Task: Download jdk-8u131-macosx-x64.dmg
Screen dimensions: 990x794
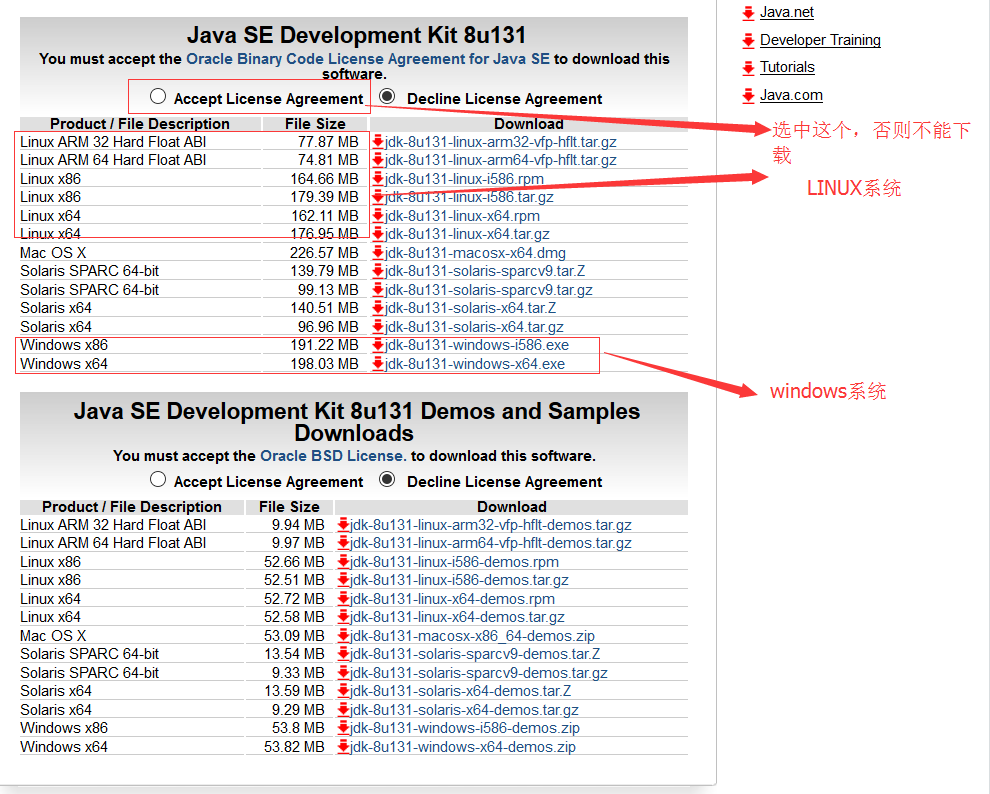Action: point(475,253)
